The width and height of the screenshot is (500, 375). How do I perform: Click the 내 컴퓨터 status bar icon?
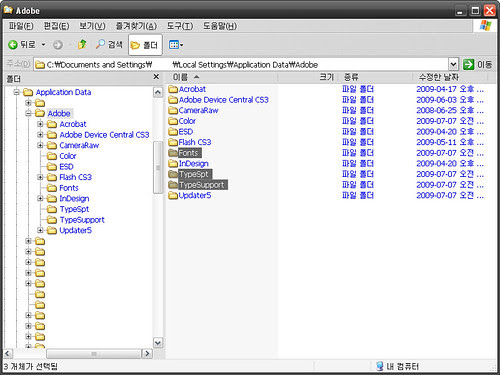[380, 366]
